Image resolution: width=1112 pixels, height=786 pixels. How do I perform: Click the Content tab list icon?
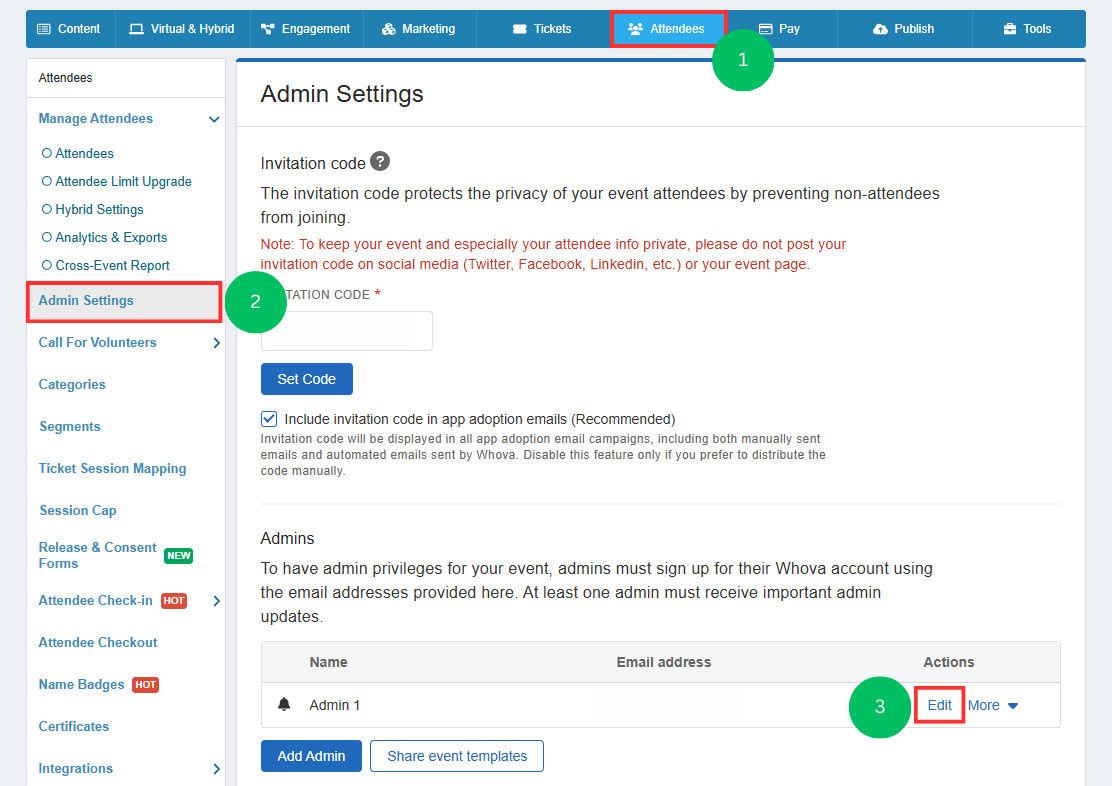pos(44,29)
